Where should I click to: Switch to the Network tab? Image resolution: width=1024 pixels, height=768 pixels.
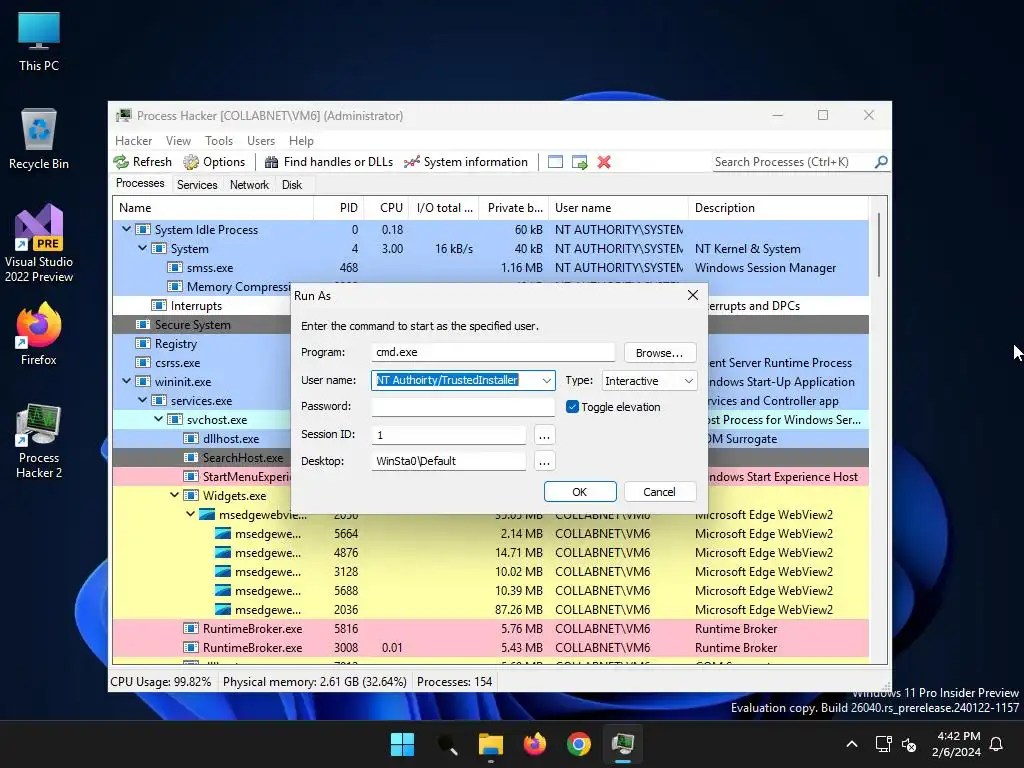(249, 185)
